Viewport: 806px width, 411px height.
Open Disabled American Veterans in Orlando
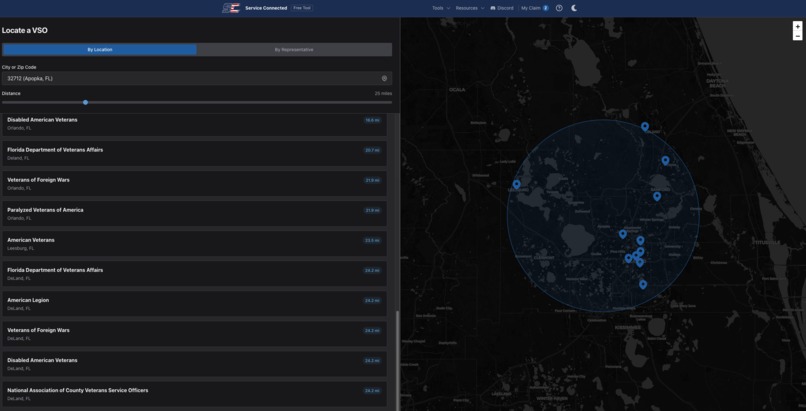pyautogui.click(x=194, y=124)
